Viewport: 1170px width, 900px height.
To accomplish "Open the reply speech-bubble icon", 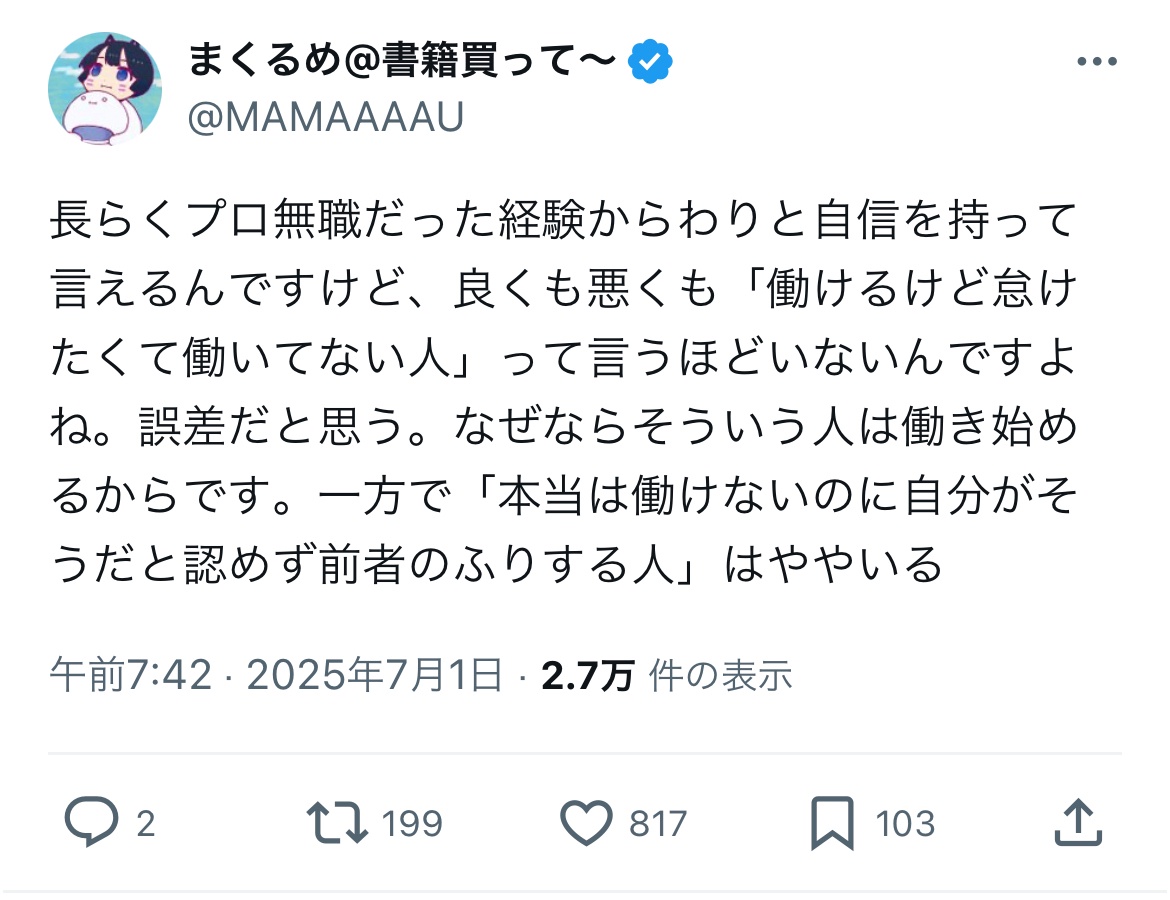I will tap(92, 822).
